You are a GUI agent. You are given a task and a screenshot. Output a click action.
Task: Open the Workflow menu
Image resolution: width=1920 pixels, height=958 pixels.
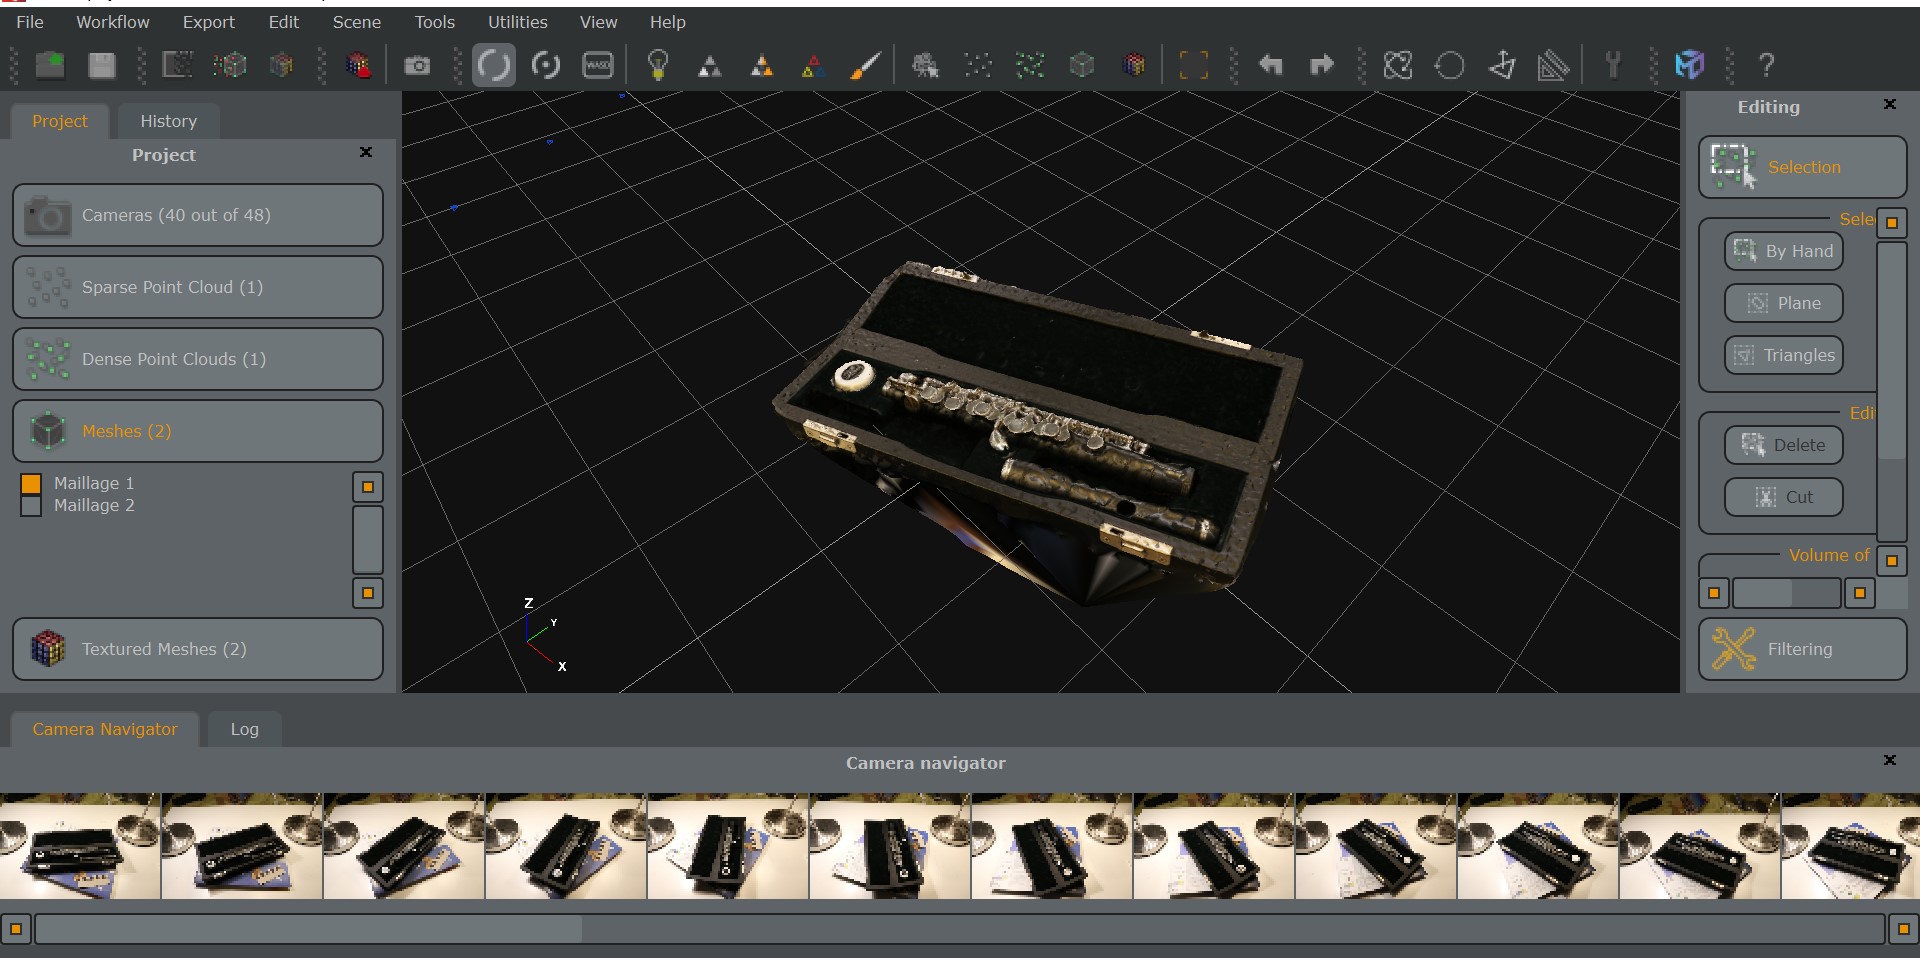[x=113, y=22]
